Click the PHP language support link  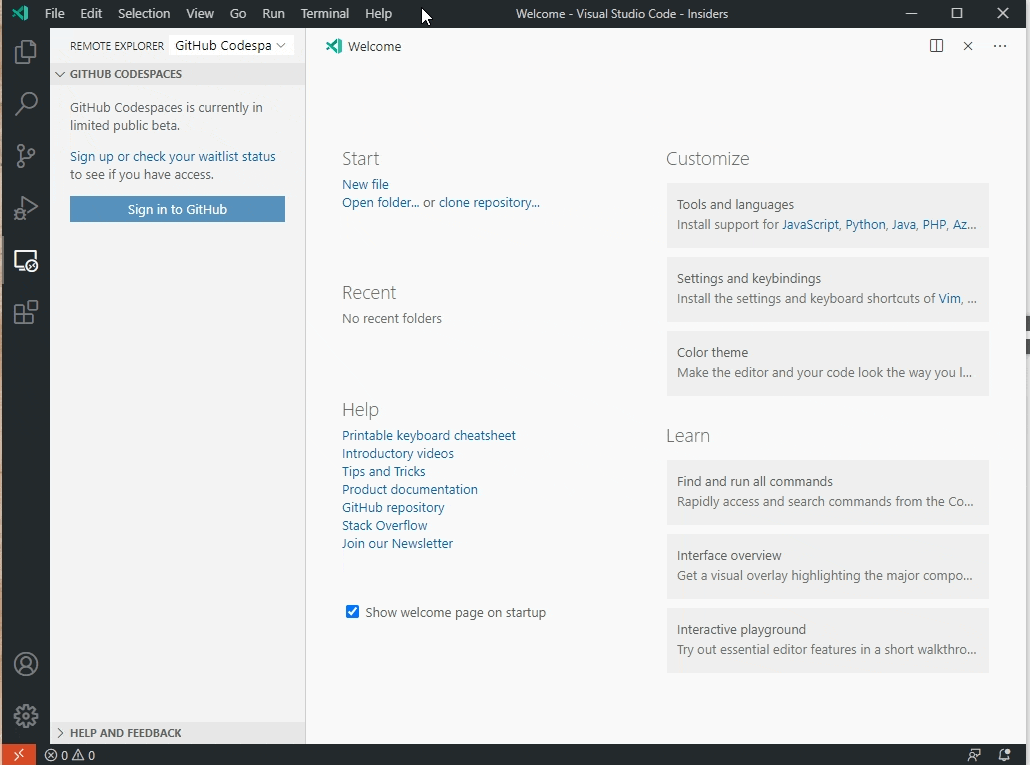click(934, 225)
